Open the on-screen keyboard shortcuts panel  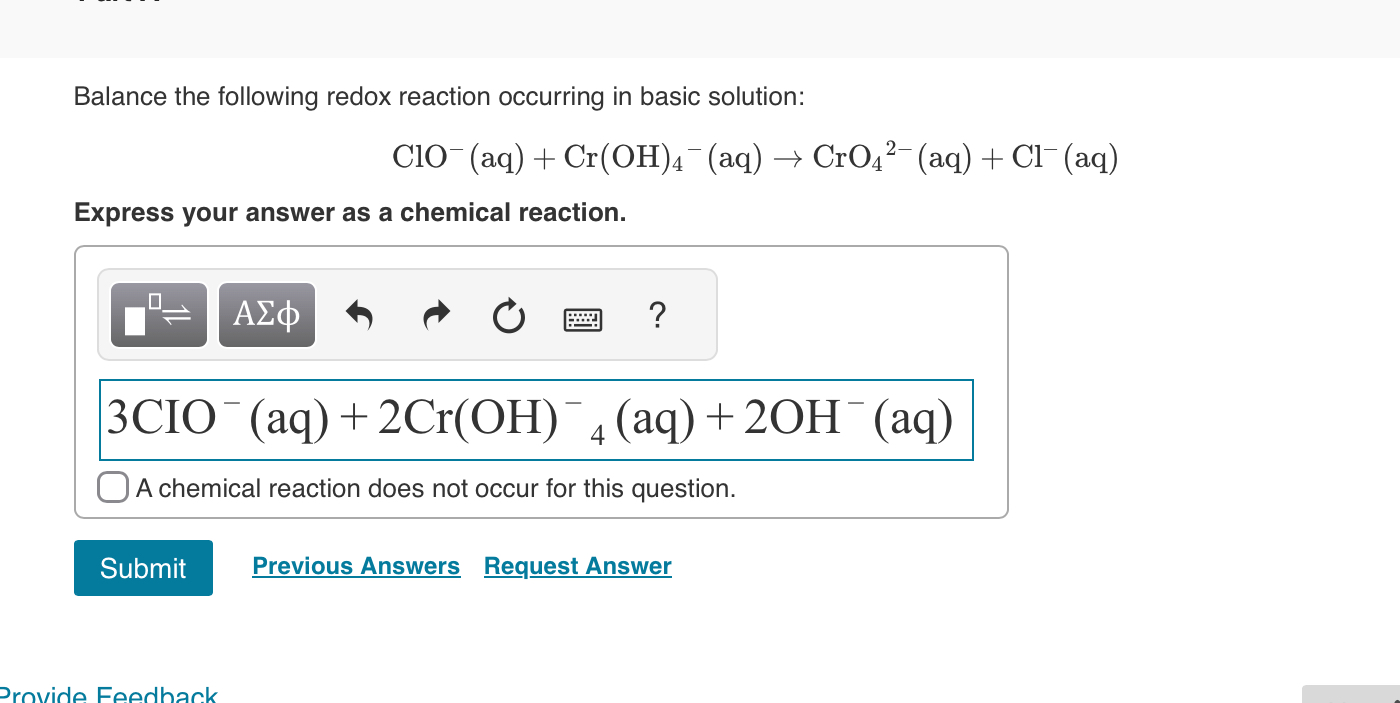[584, 318]
